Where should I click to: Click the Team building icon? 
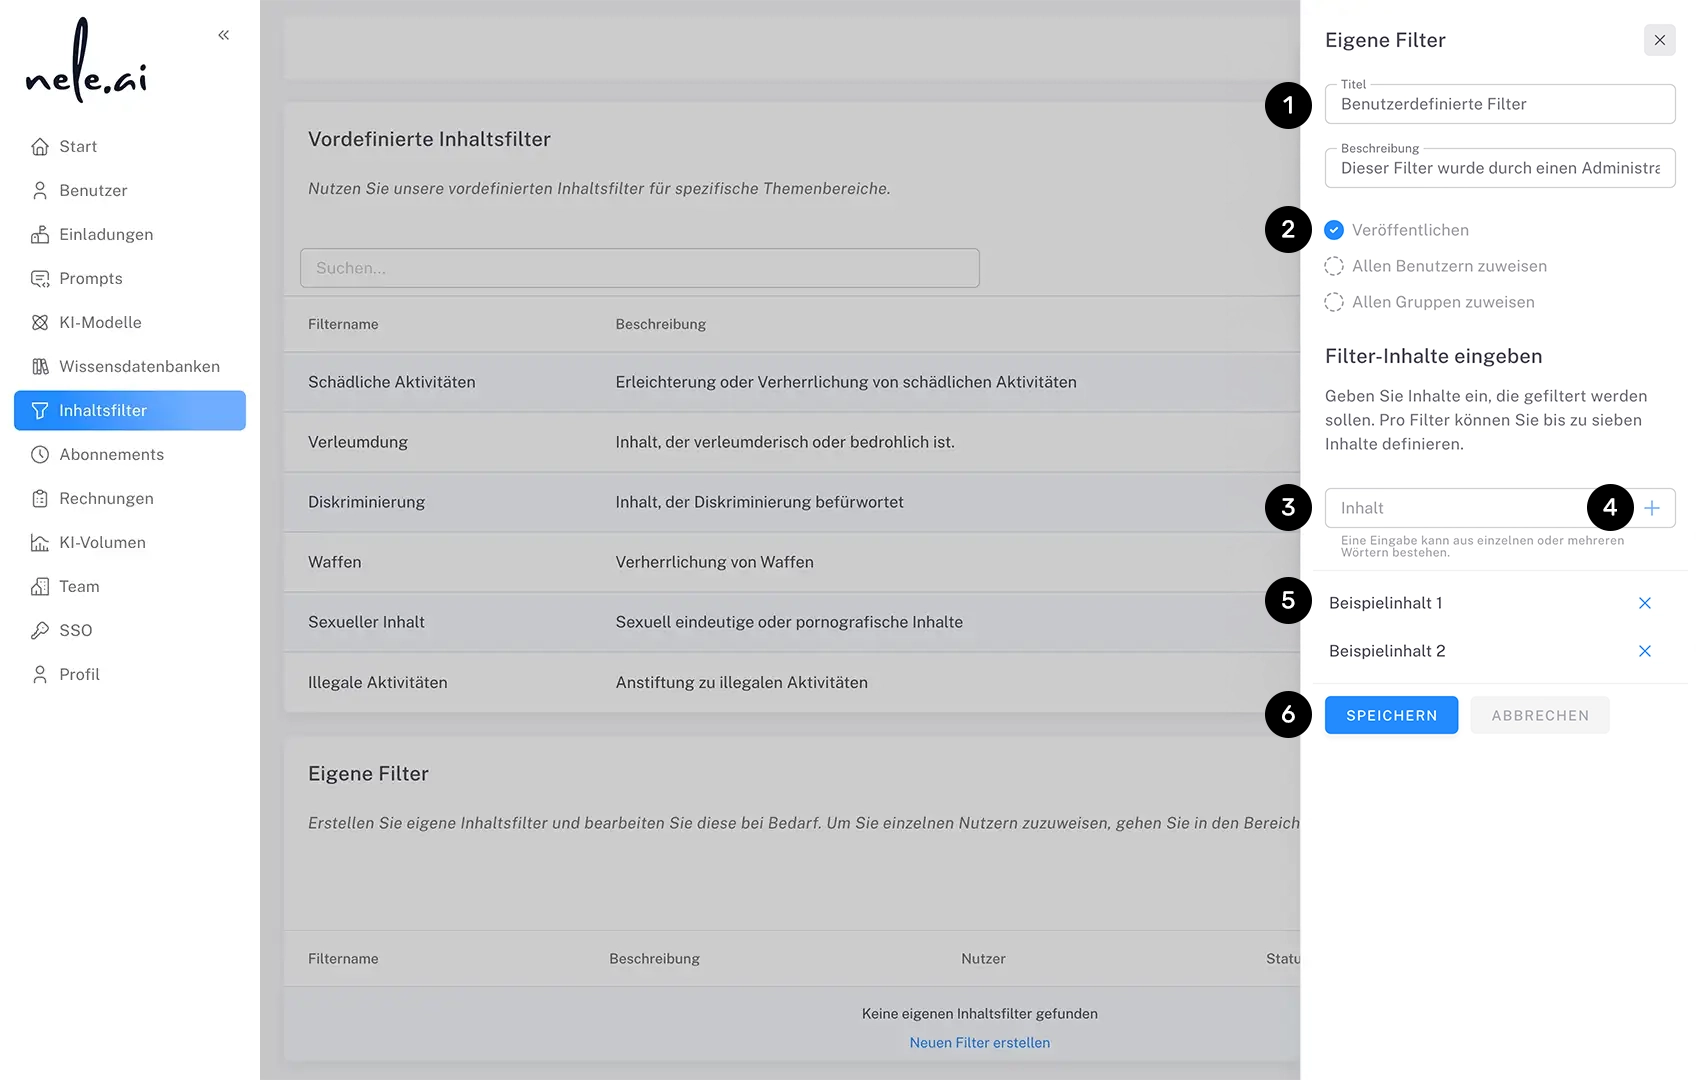pyautogui.click(x=40, y=587)
